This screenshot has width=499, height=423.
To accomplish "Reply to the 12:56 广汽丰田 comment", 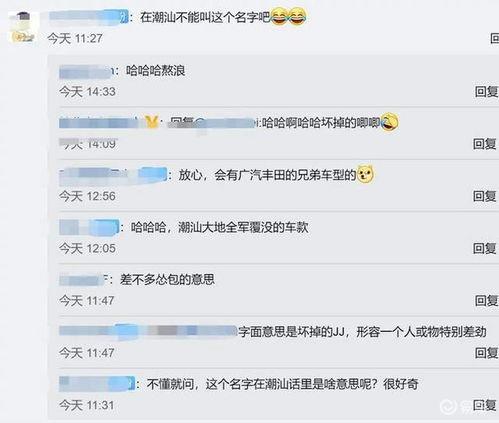I will click(x=485, y=196).
